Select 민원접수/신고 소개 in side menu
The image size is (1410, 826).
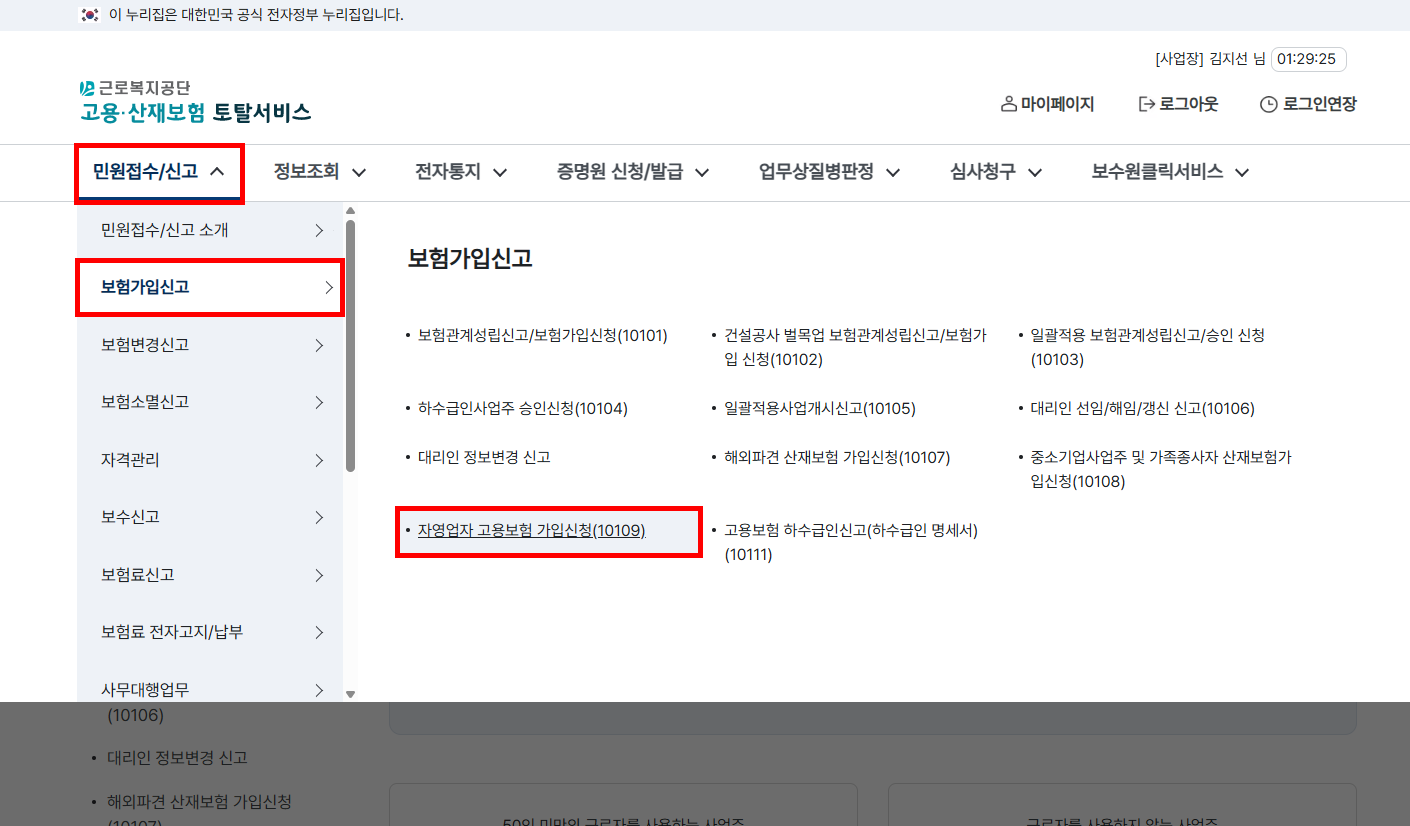pyautogui.click(x=210, y=230)
